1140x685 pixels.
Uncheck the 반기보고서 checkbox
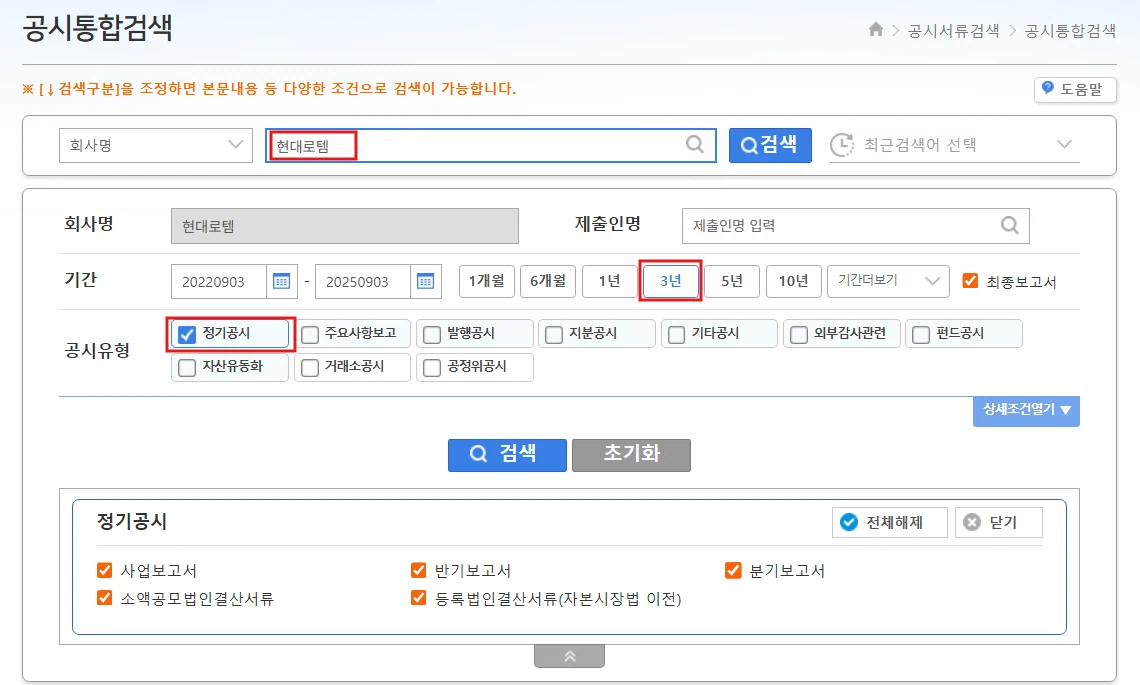tap(418, 570)
